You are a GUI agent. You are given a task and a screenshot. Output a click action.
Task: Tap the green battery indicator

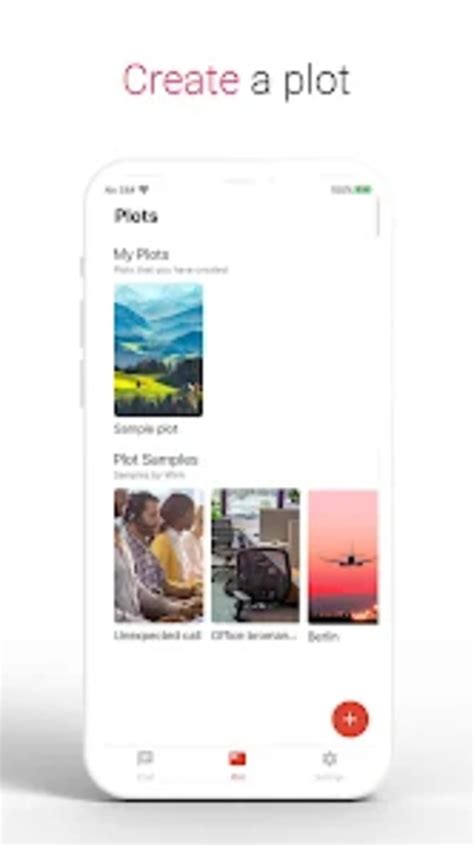(364, 190)
